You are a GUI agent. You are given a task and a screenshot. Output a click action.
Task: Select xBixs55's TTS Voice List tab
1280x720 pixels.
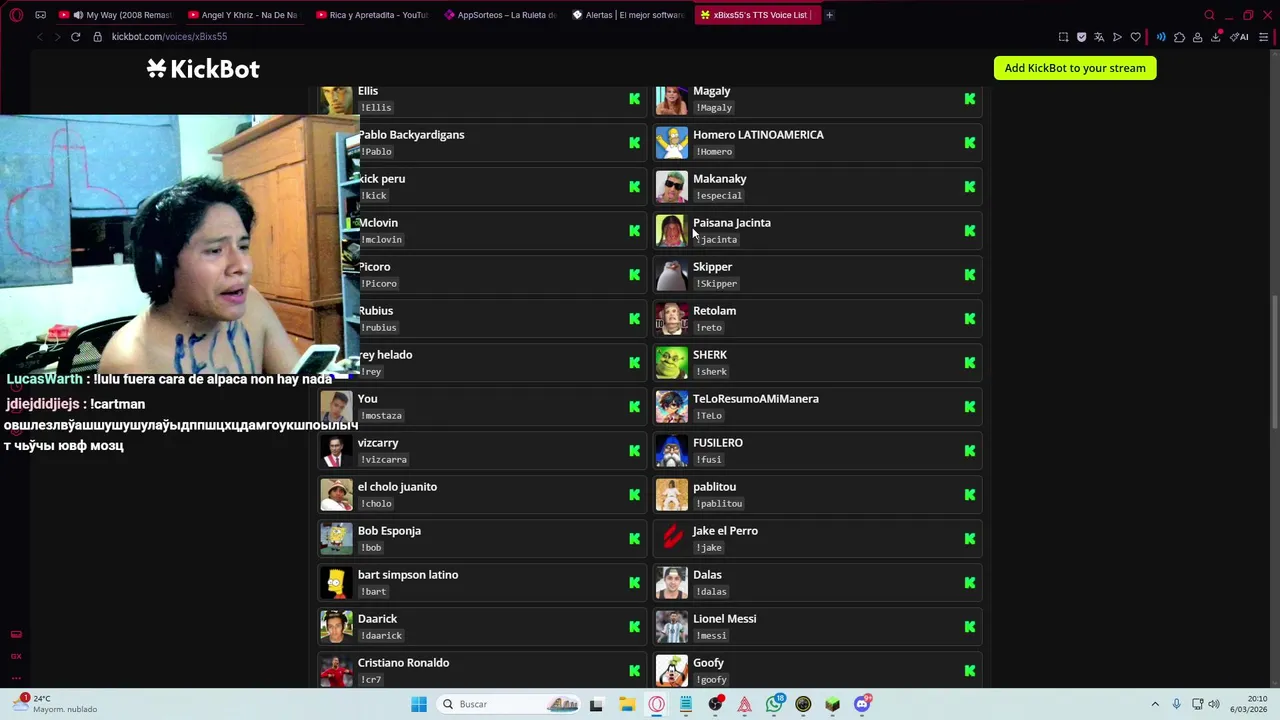(x=756, y=15)
